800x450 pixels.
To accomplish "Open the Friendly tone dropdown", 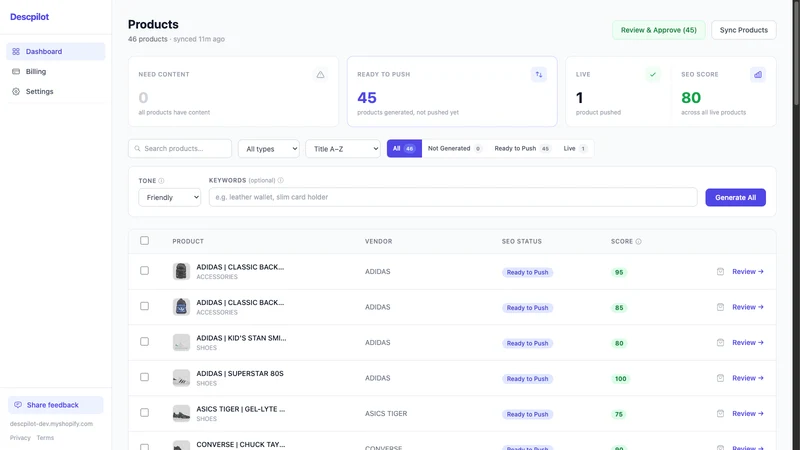I will tap(169, 197).
